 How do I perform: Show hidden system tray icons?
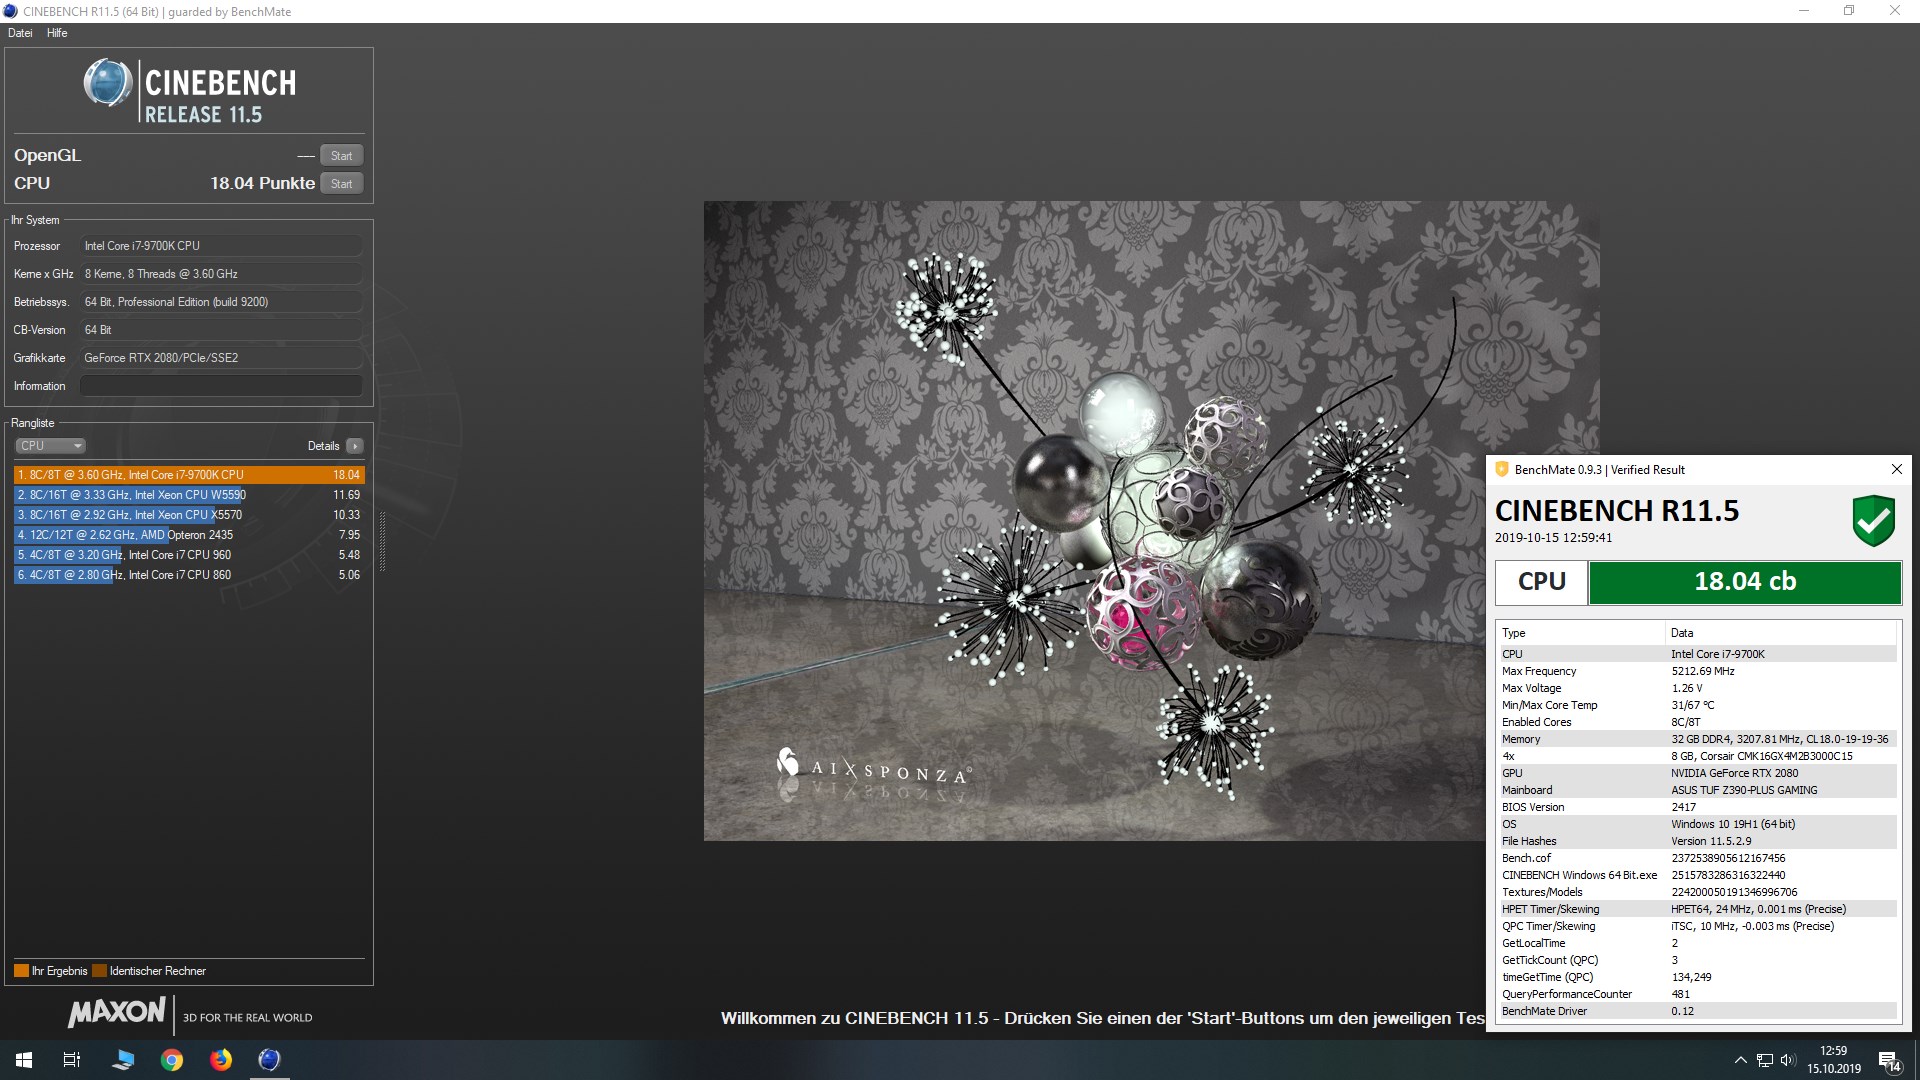(x=1740, y=1060)
